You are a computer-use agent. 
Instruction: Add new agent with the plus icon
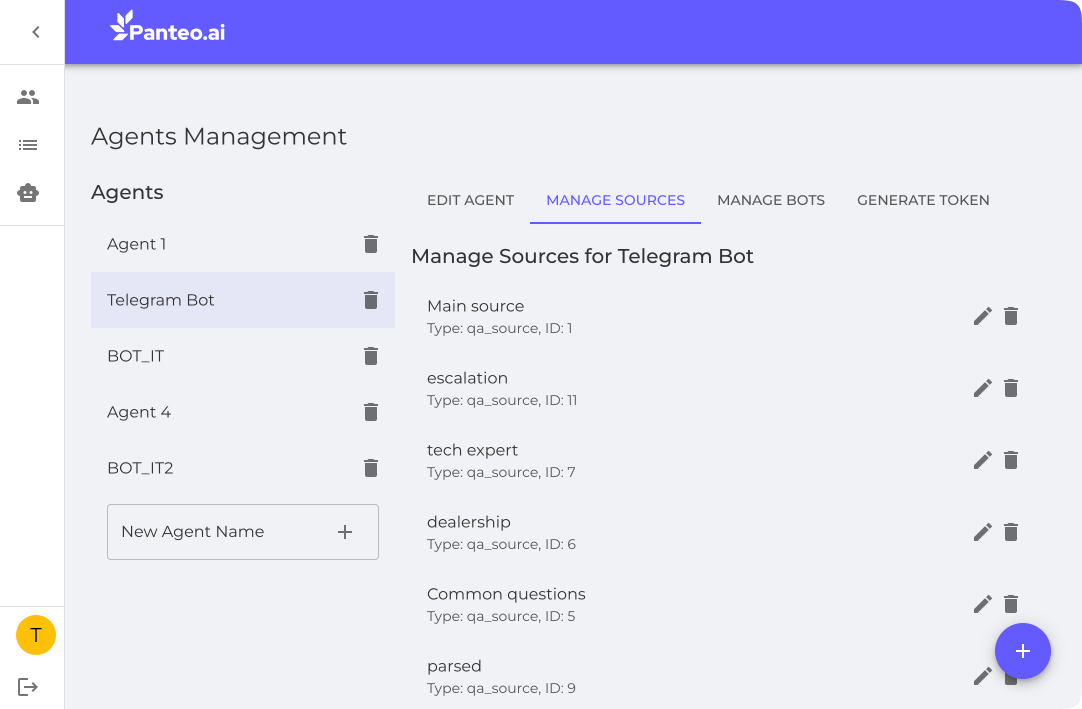pos(345,532)
